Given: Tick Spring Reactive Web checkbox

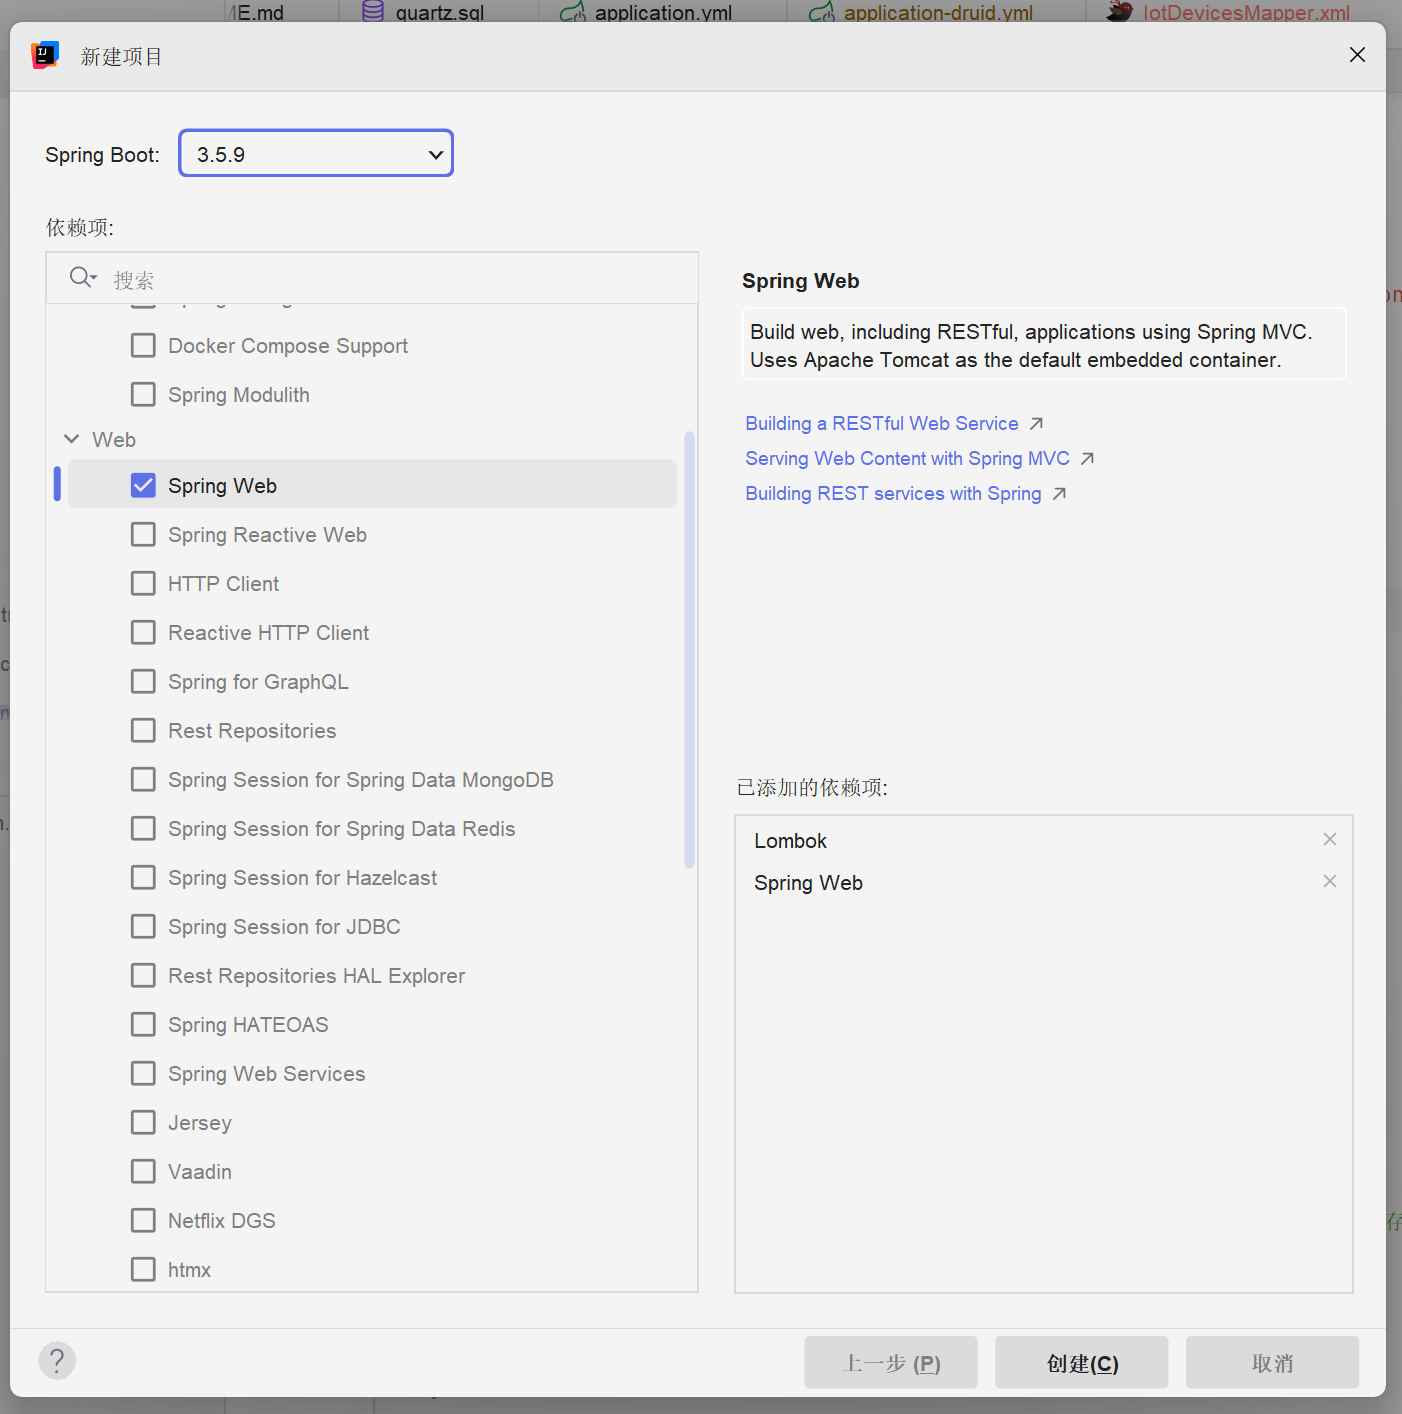Looking at the screenshot, I should [143, 534].
